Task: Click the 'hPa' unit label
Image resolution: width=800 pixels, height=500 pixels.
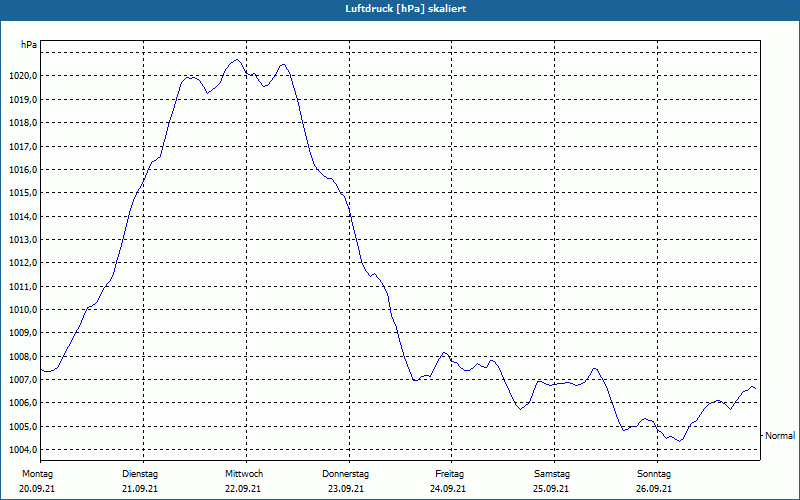Action: [29, 45]
